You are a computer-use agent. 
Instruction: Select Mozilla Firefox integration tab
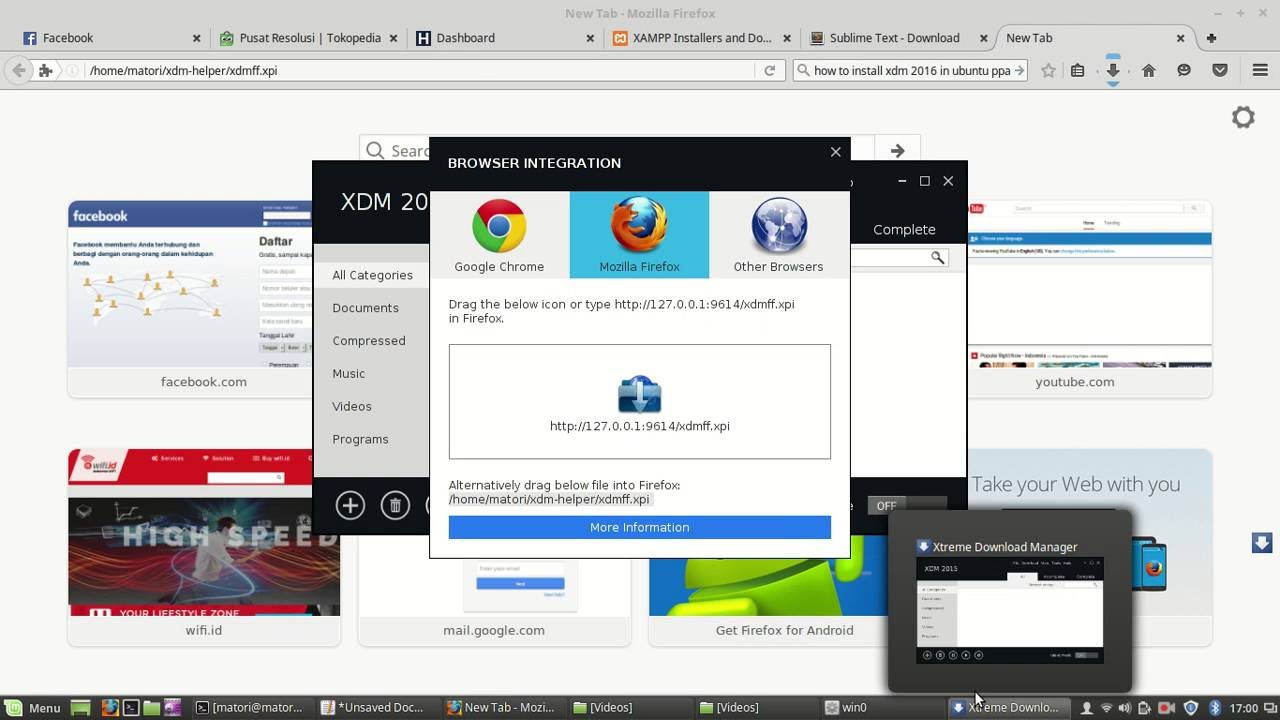tap(639, 235)
